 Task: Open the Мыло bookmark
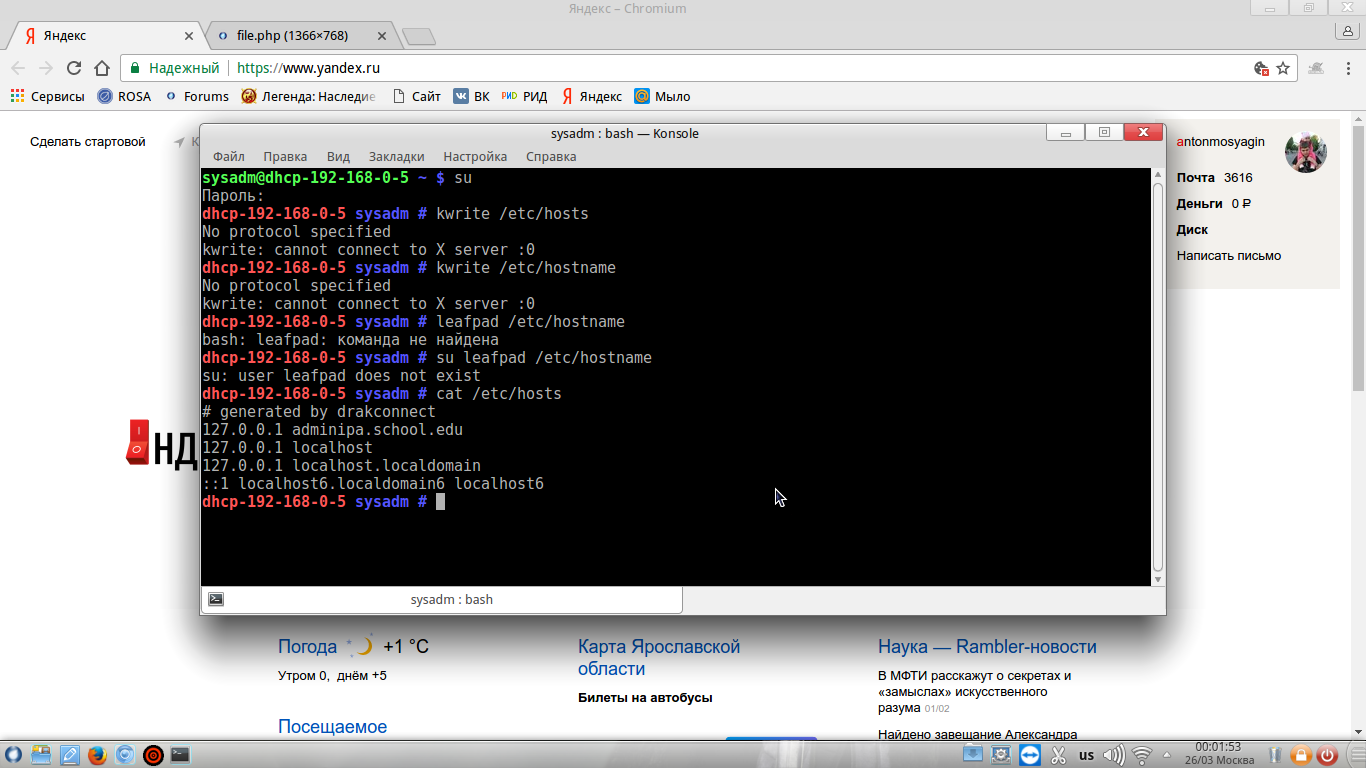[662, 97]
